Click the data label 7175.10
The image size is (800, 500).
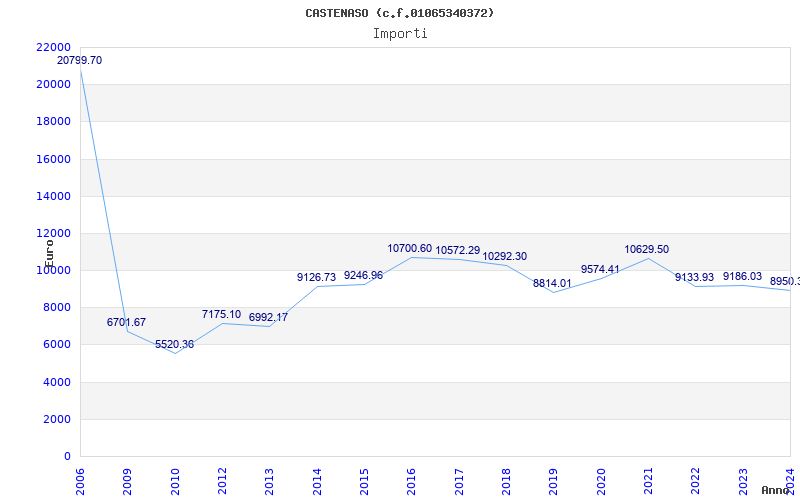[221, 314]
